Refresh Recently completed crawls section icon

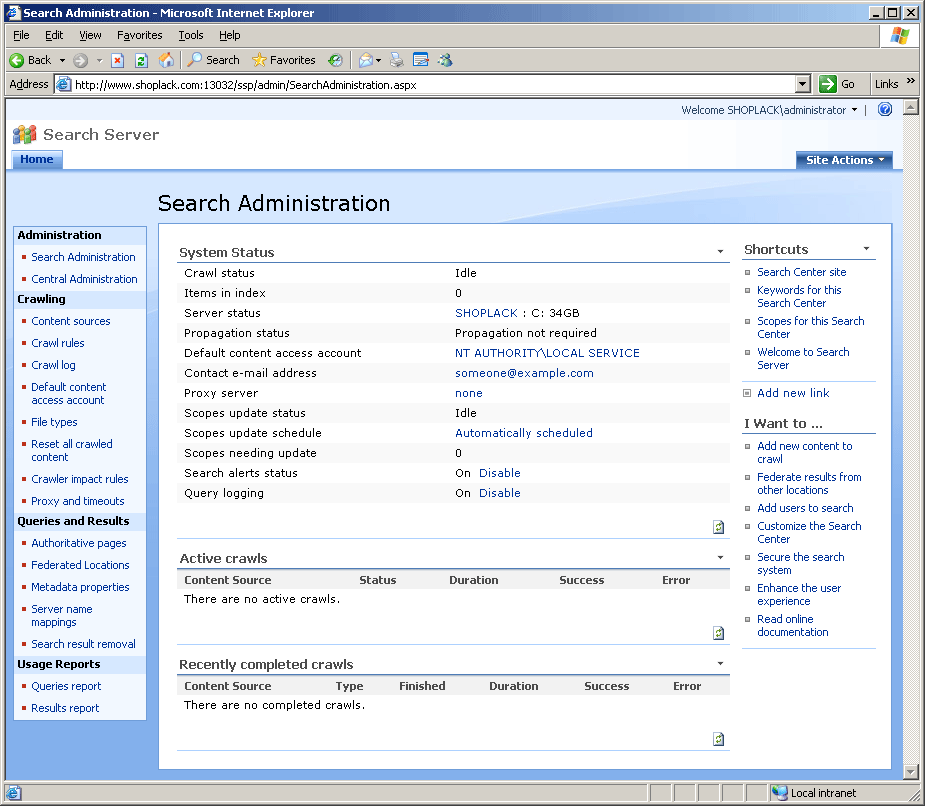[719, 739]
